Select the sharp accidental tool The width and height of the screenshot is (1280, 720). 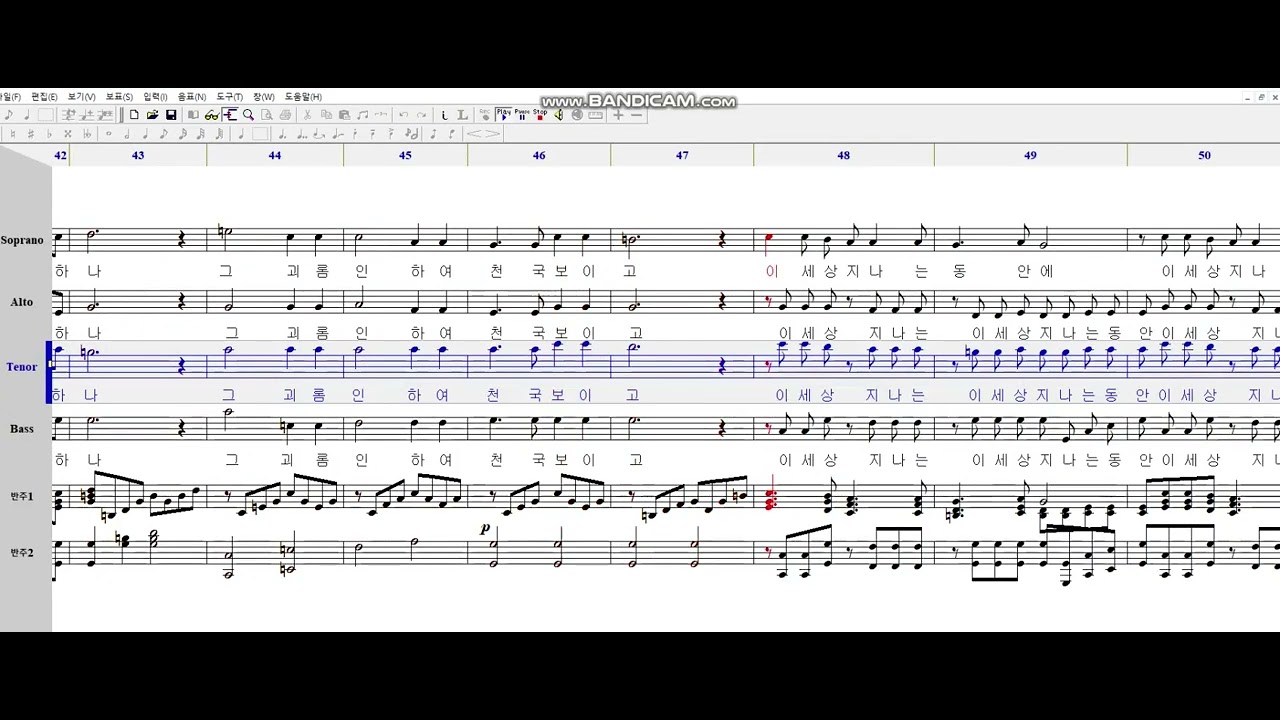click(x=31, y=134)
